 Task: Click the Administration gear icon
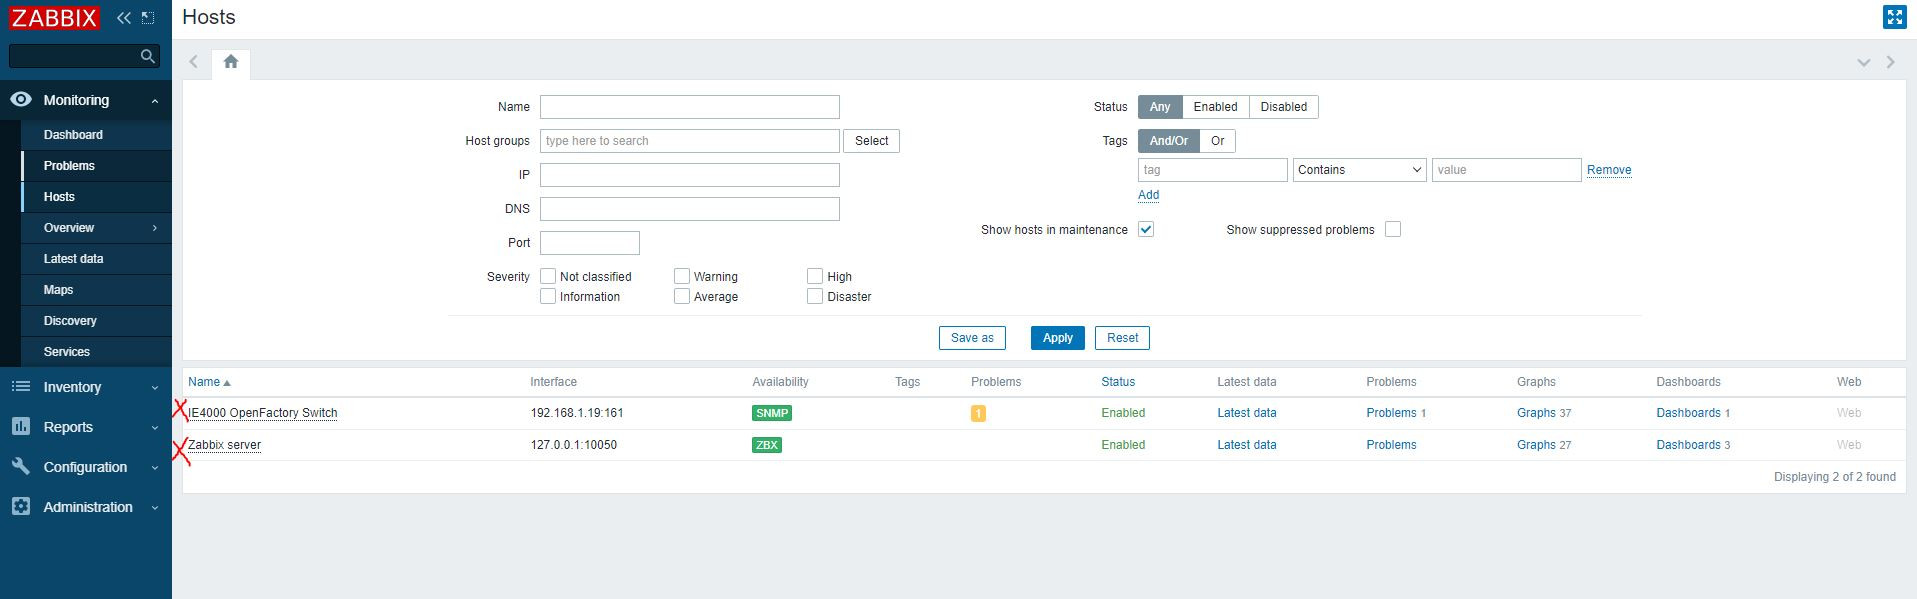[21, 507]
